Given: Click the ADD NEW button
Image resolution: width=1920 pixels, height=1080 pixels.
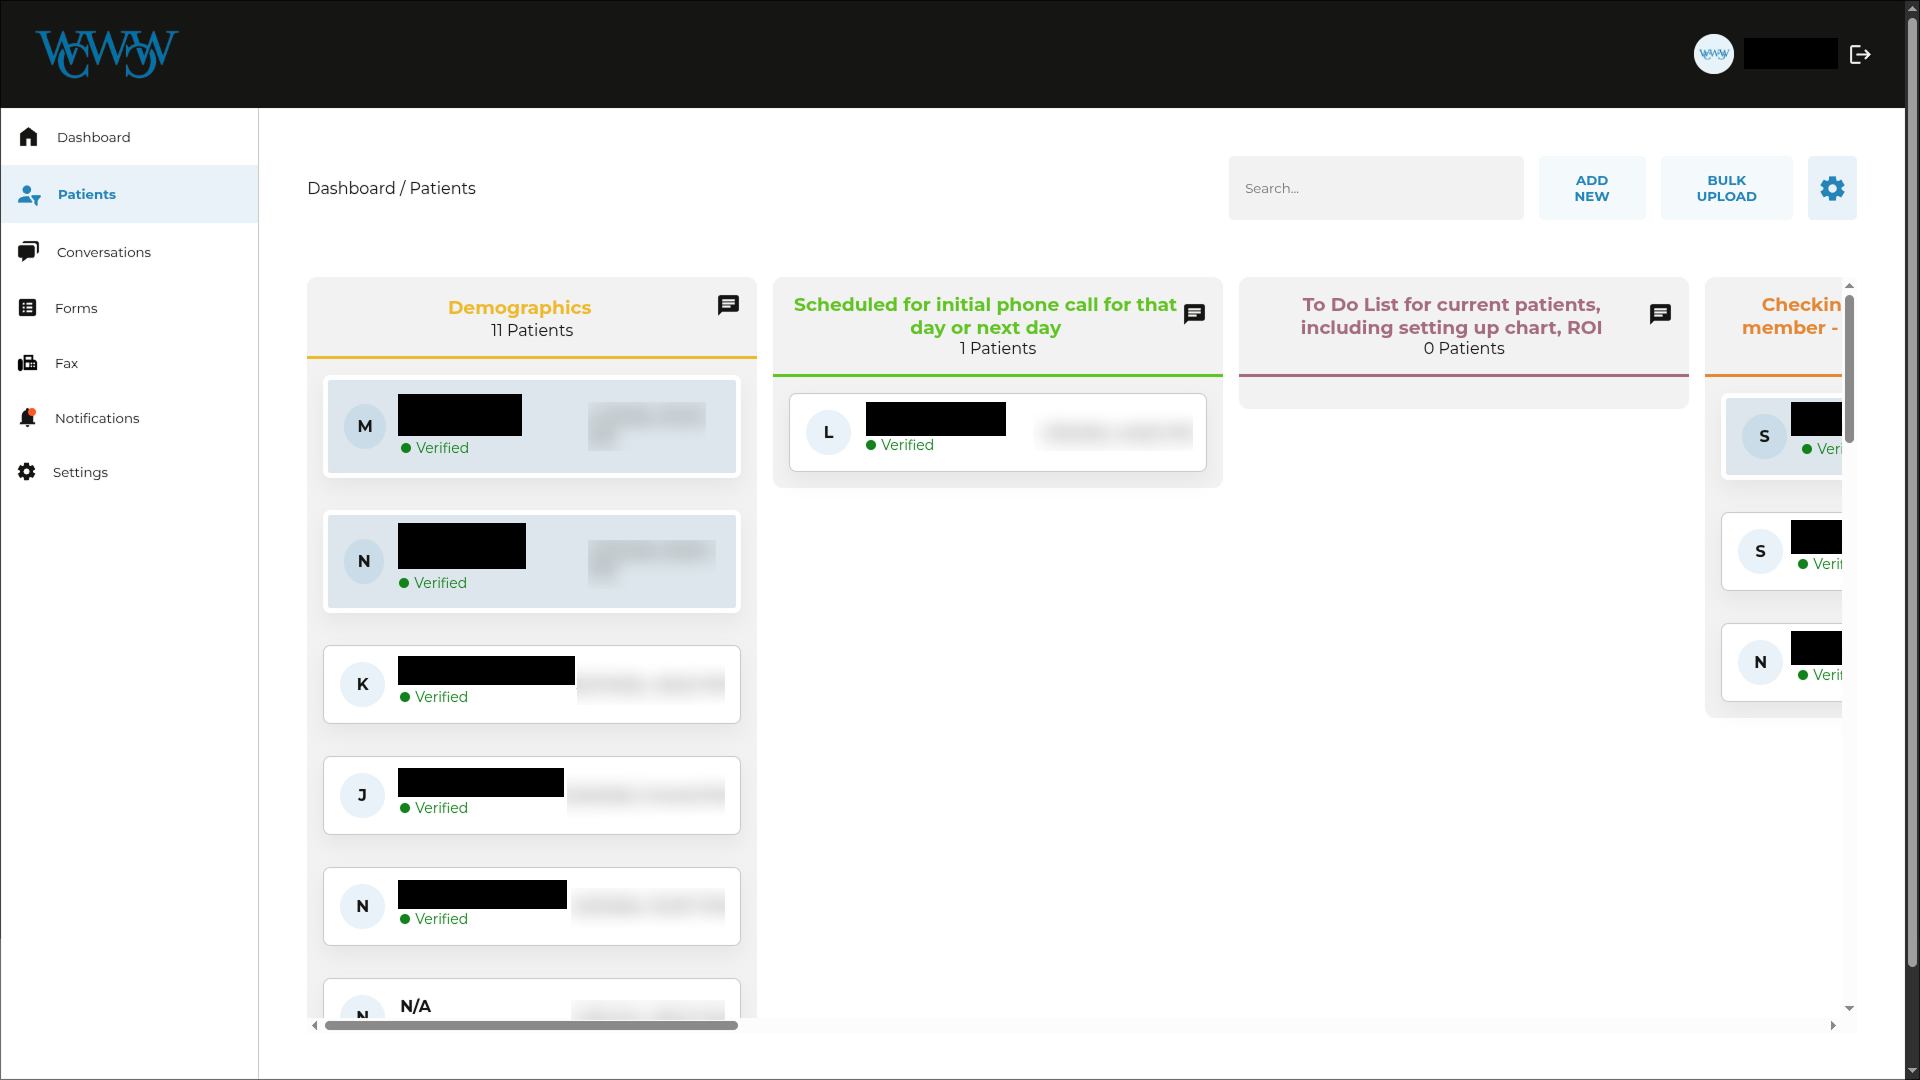Looking at the screenshot, I should [1591, 188].
